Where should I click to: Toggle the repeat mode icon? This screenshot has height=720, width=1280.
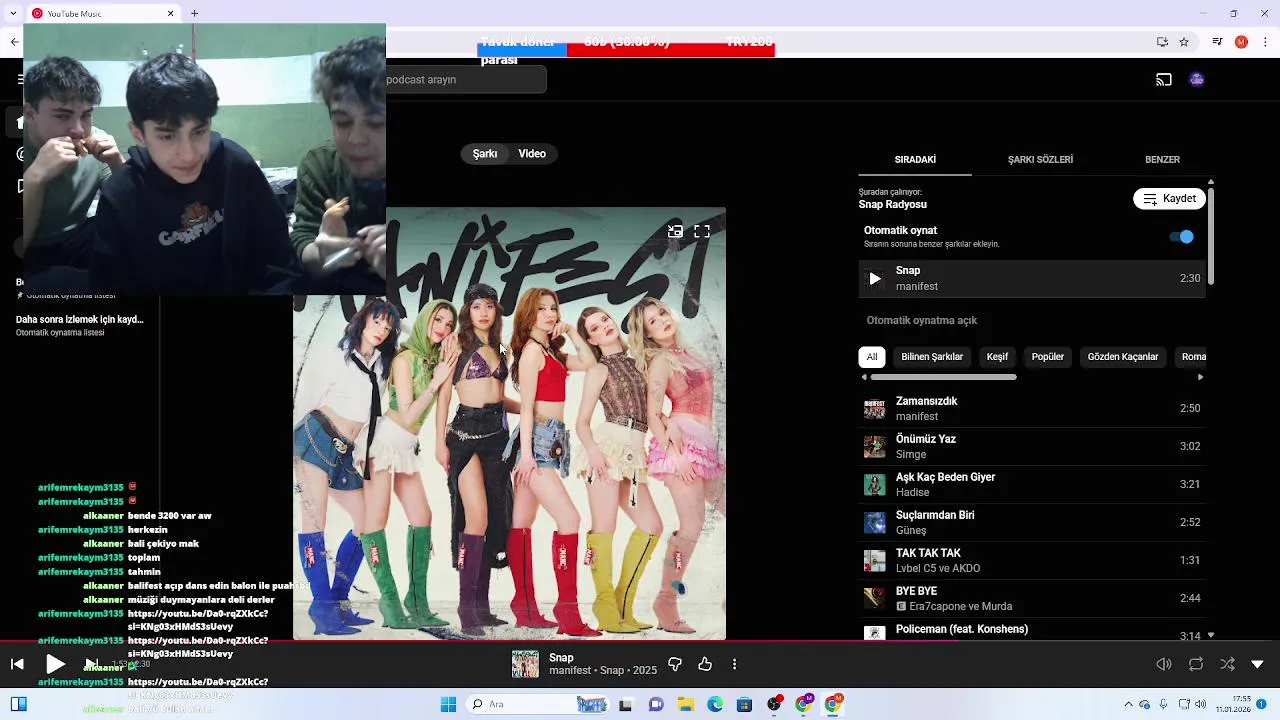(x=1196, y=664)
